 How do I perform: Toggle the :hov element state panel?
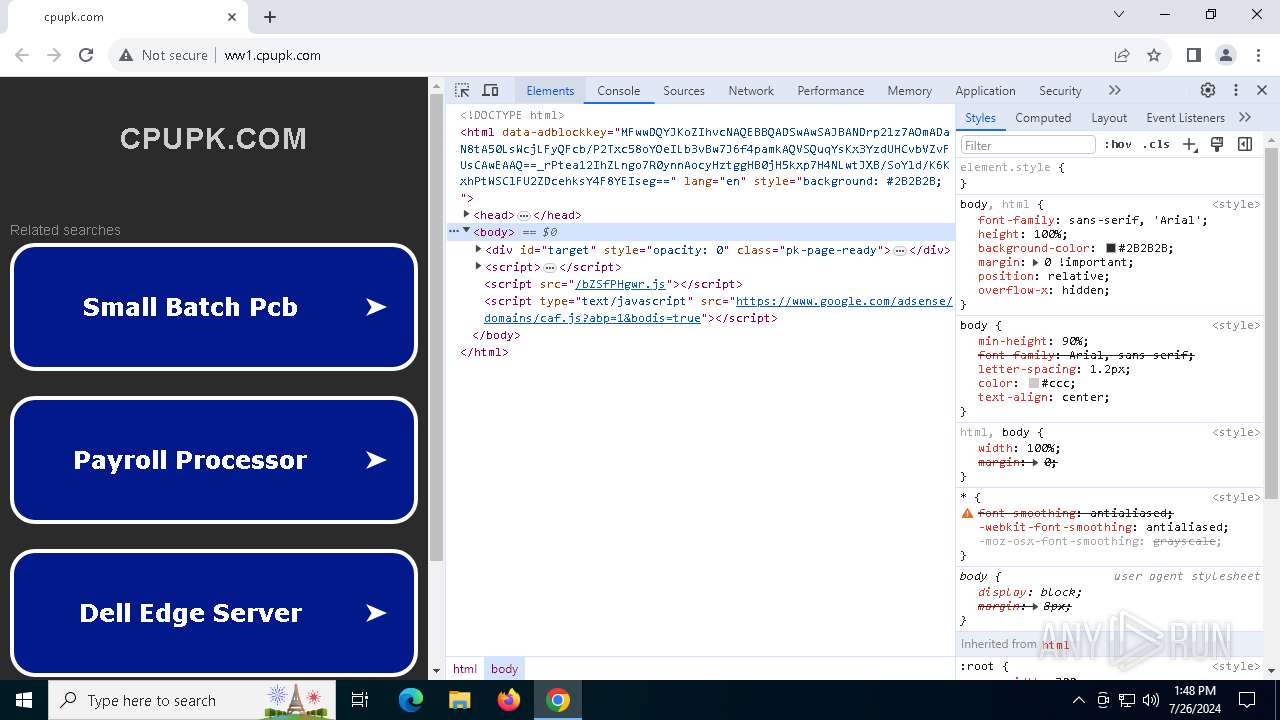pyautogui.click(x=1118, y=144)
